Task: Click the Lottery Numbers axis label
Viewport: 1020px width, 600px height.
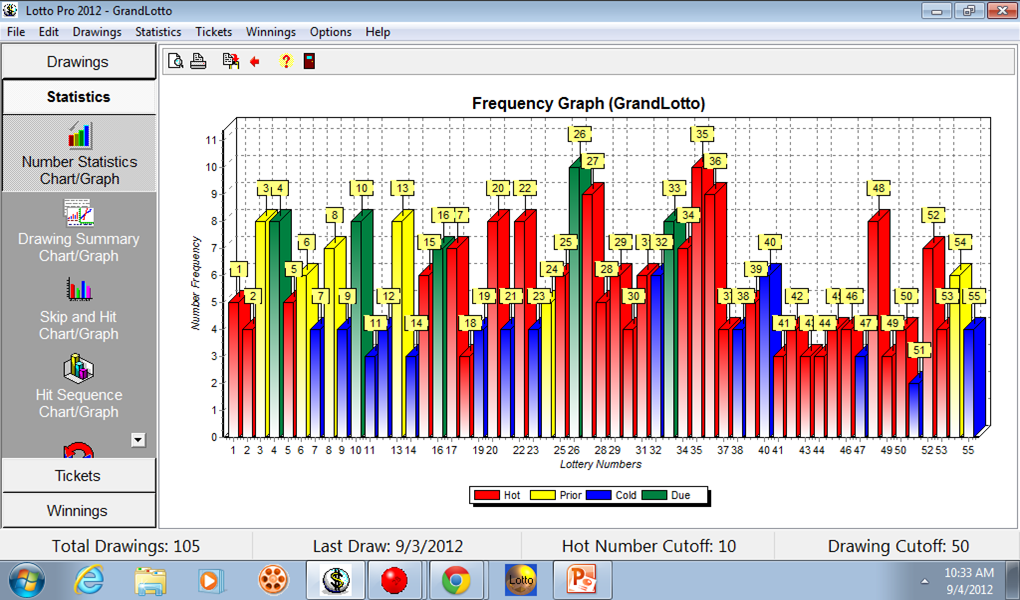Action: (x=600, y=464)
